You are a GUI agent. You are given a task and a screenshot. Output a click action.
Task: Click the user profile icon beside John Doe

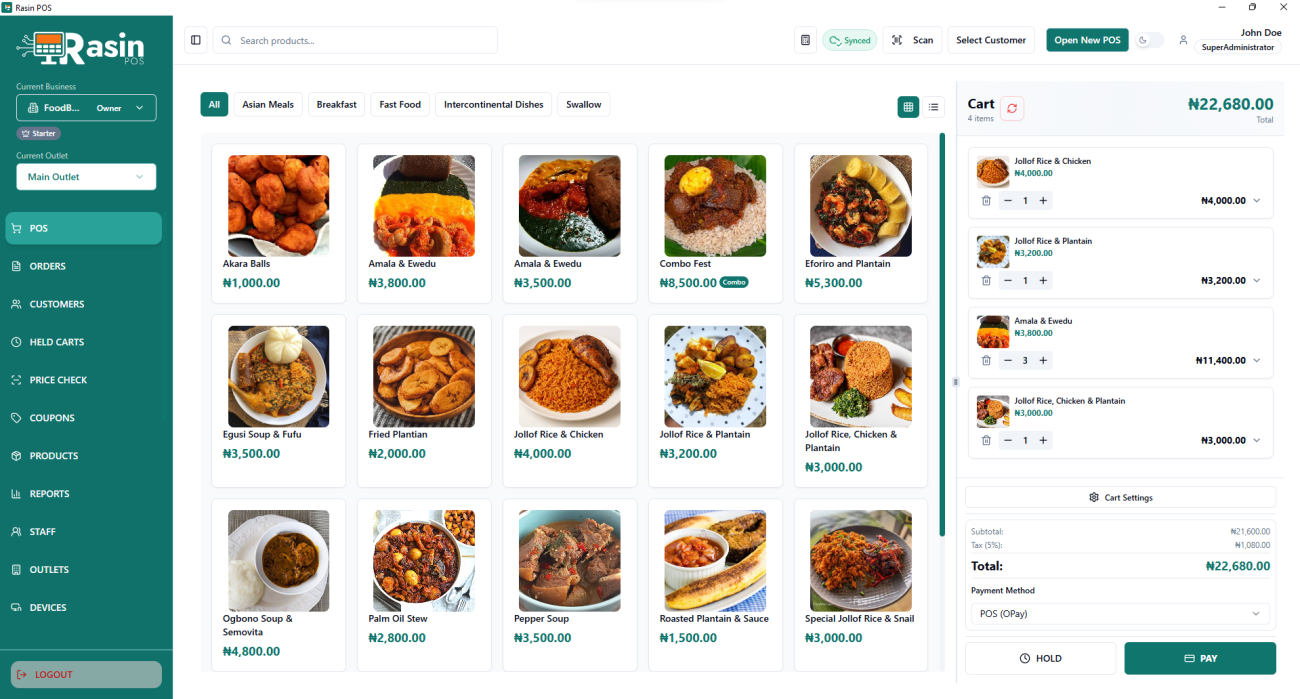coord(1183,40)
